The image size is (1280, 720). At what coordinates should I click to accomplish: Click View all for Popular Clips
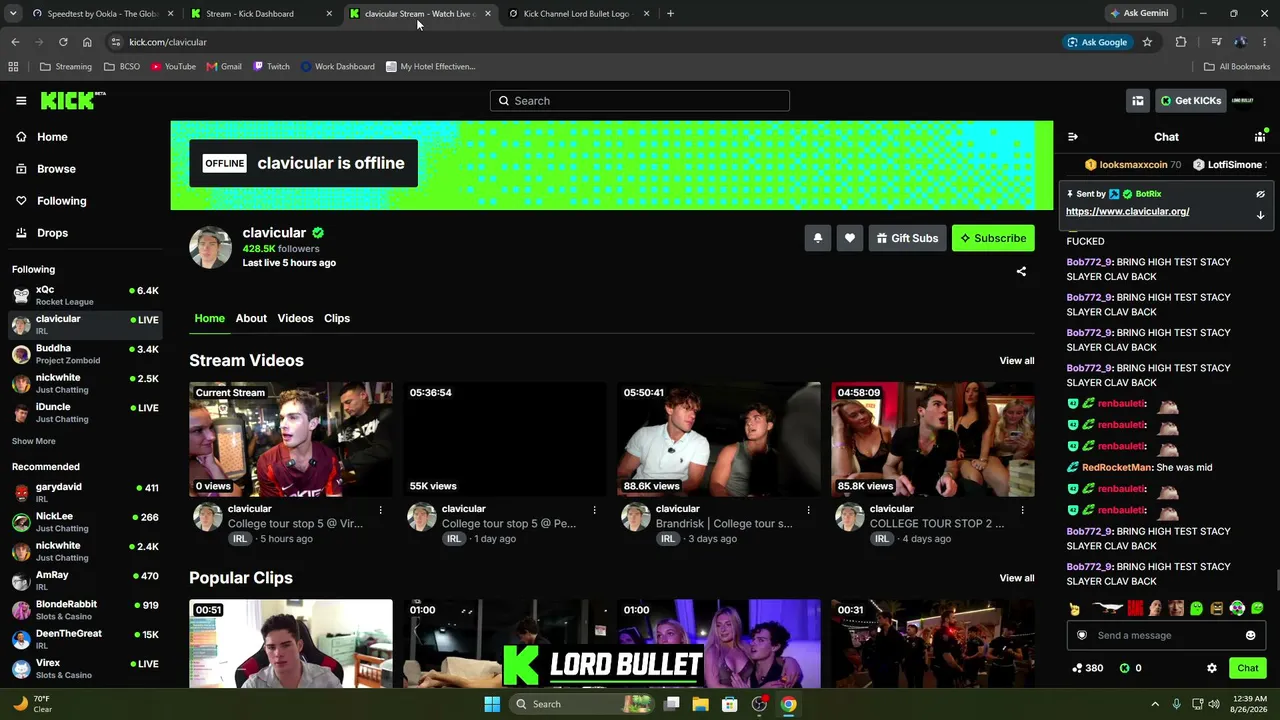(x=1017, y=578)
